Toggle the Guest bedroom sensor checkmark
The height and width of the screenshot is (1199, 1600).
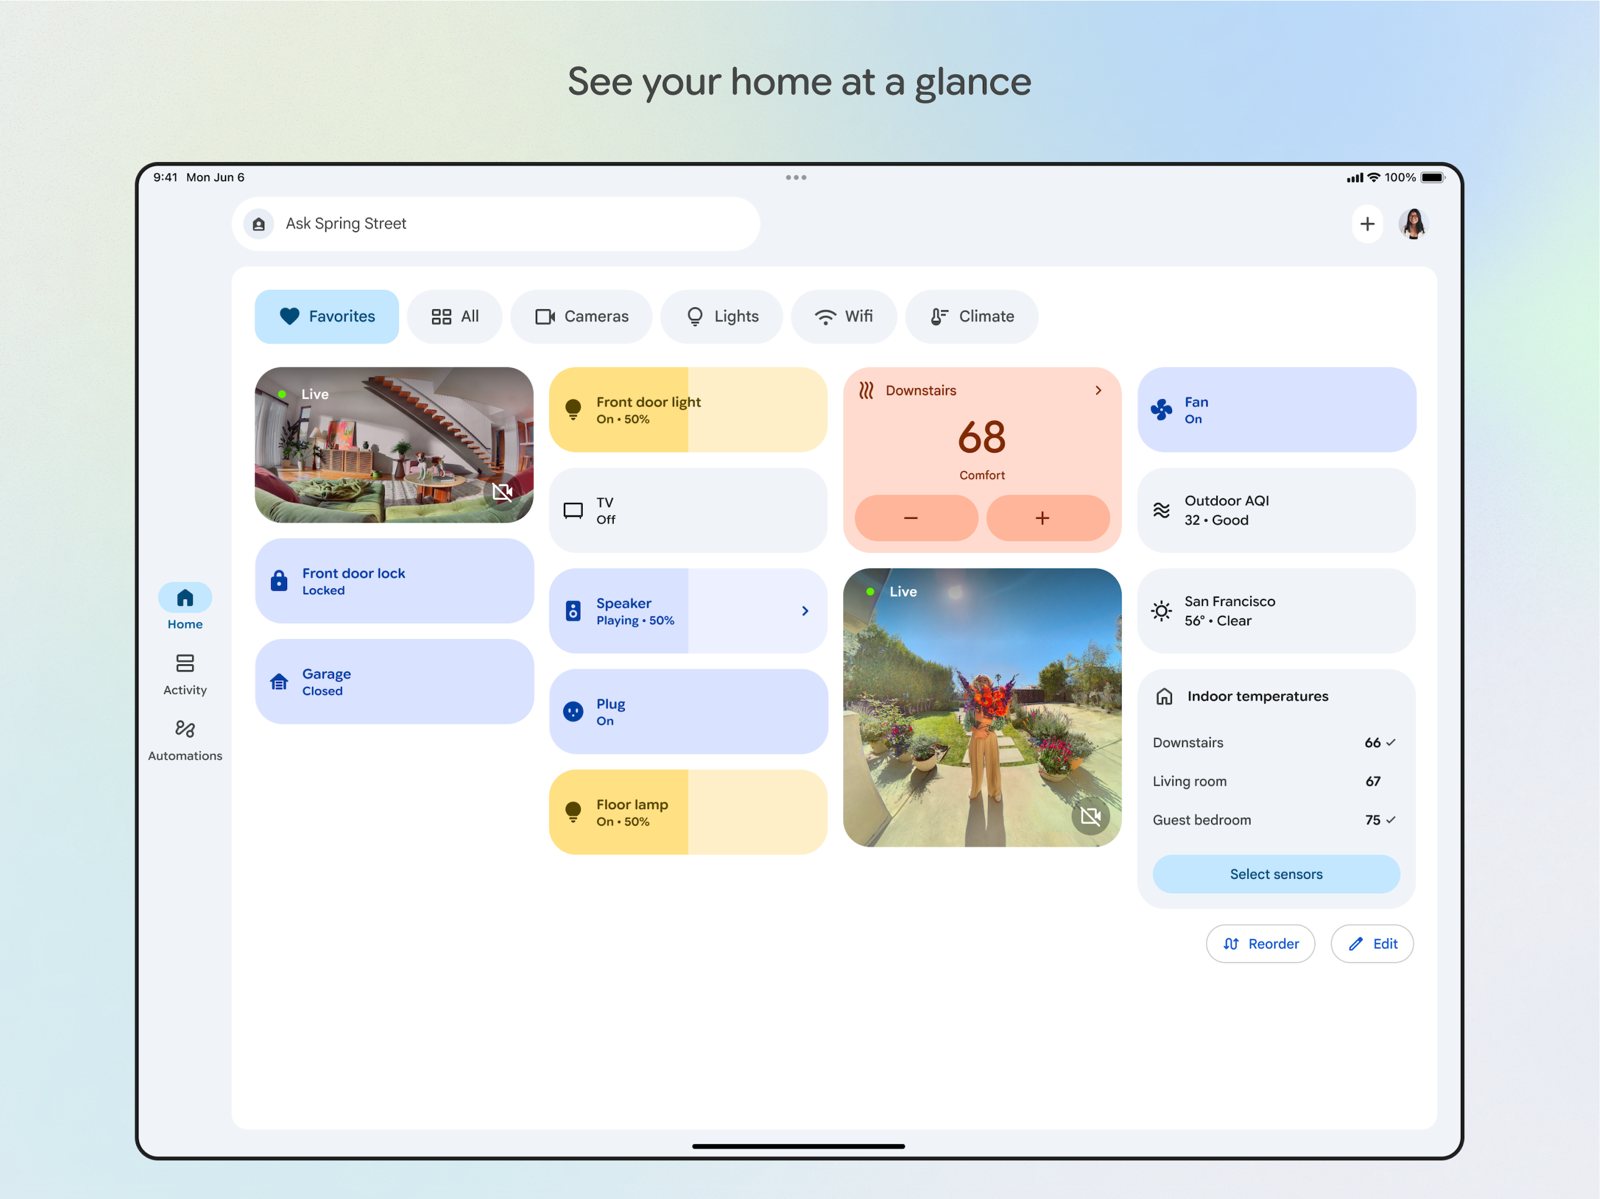1391,820
